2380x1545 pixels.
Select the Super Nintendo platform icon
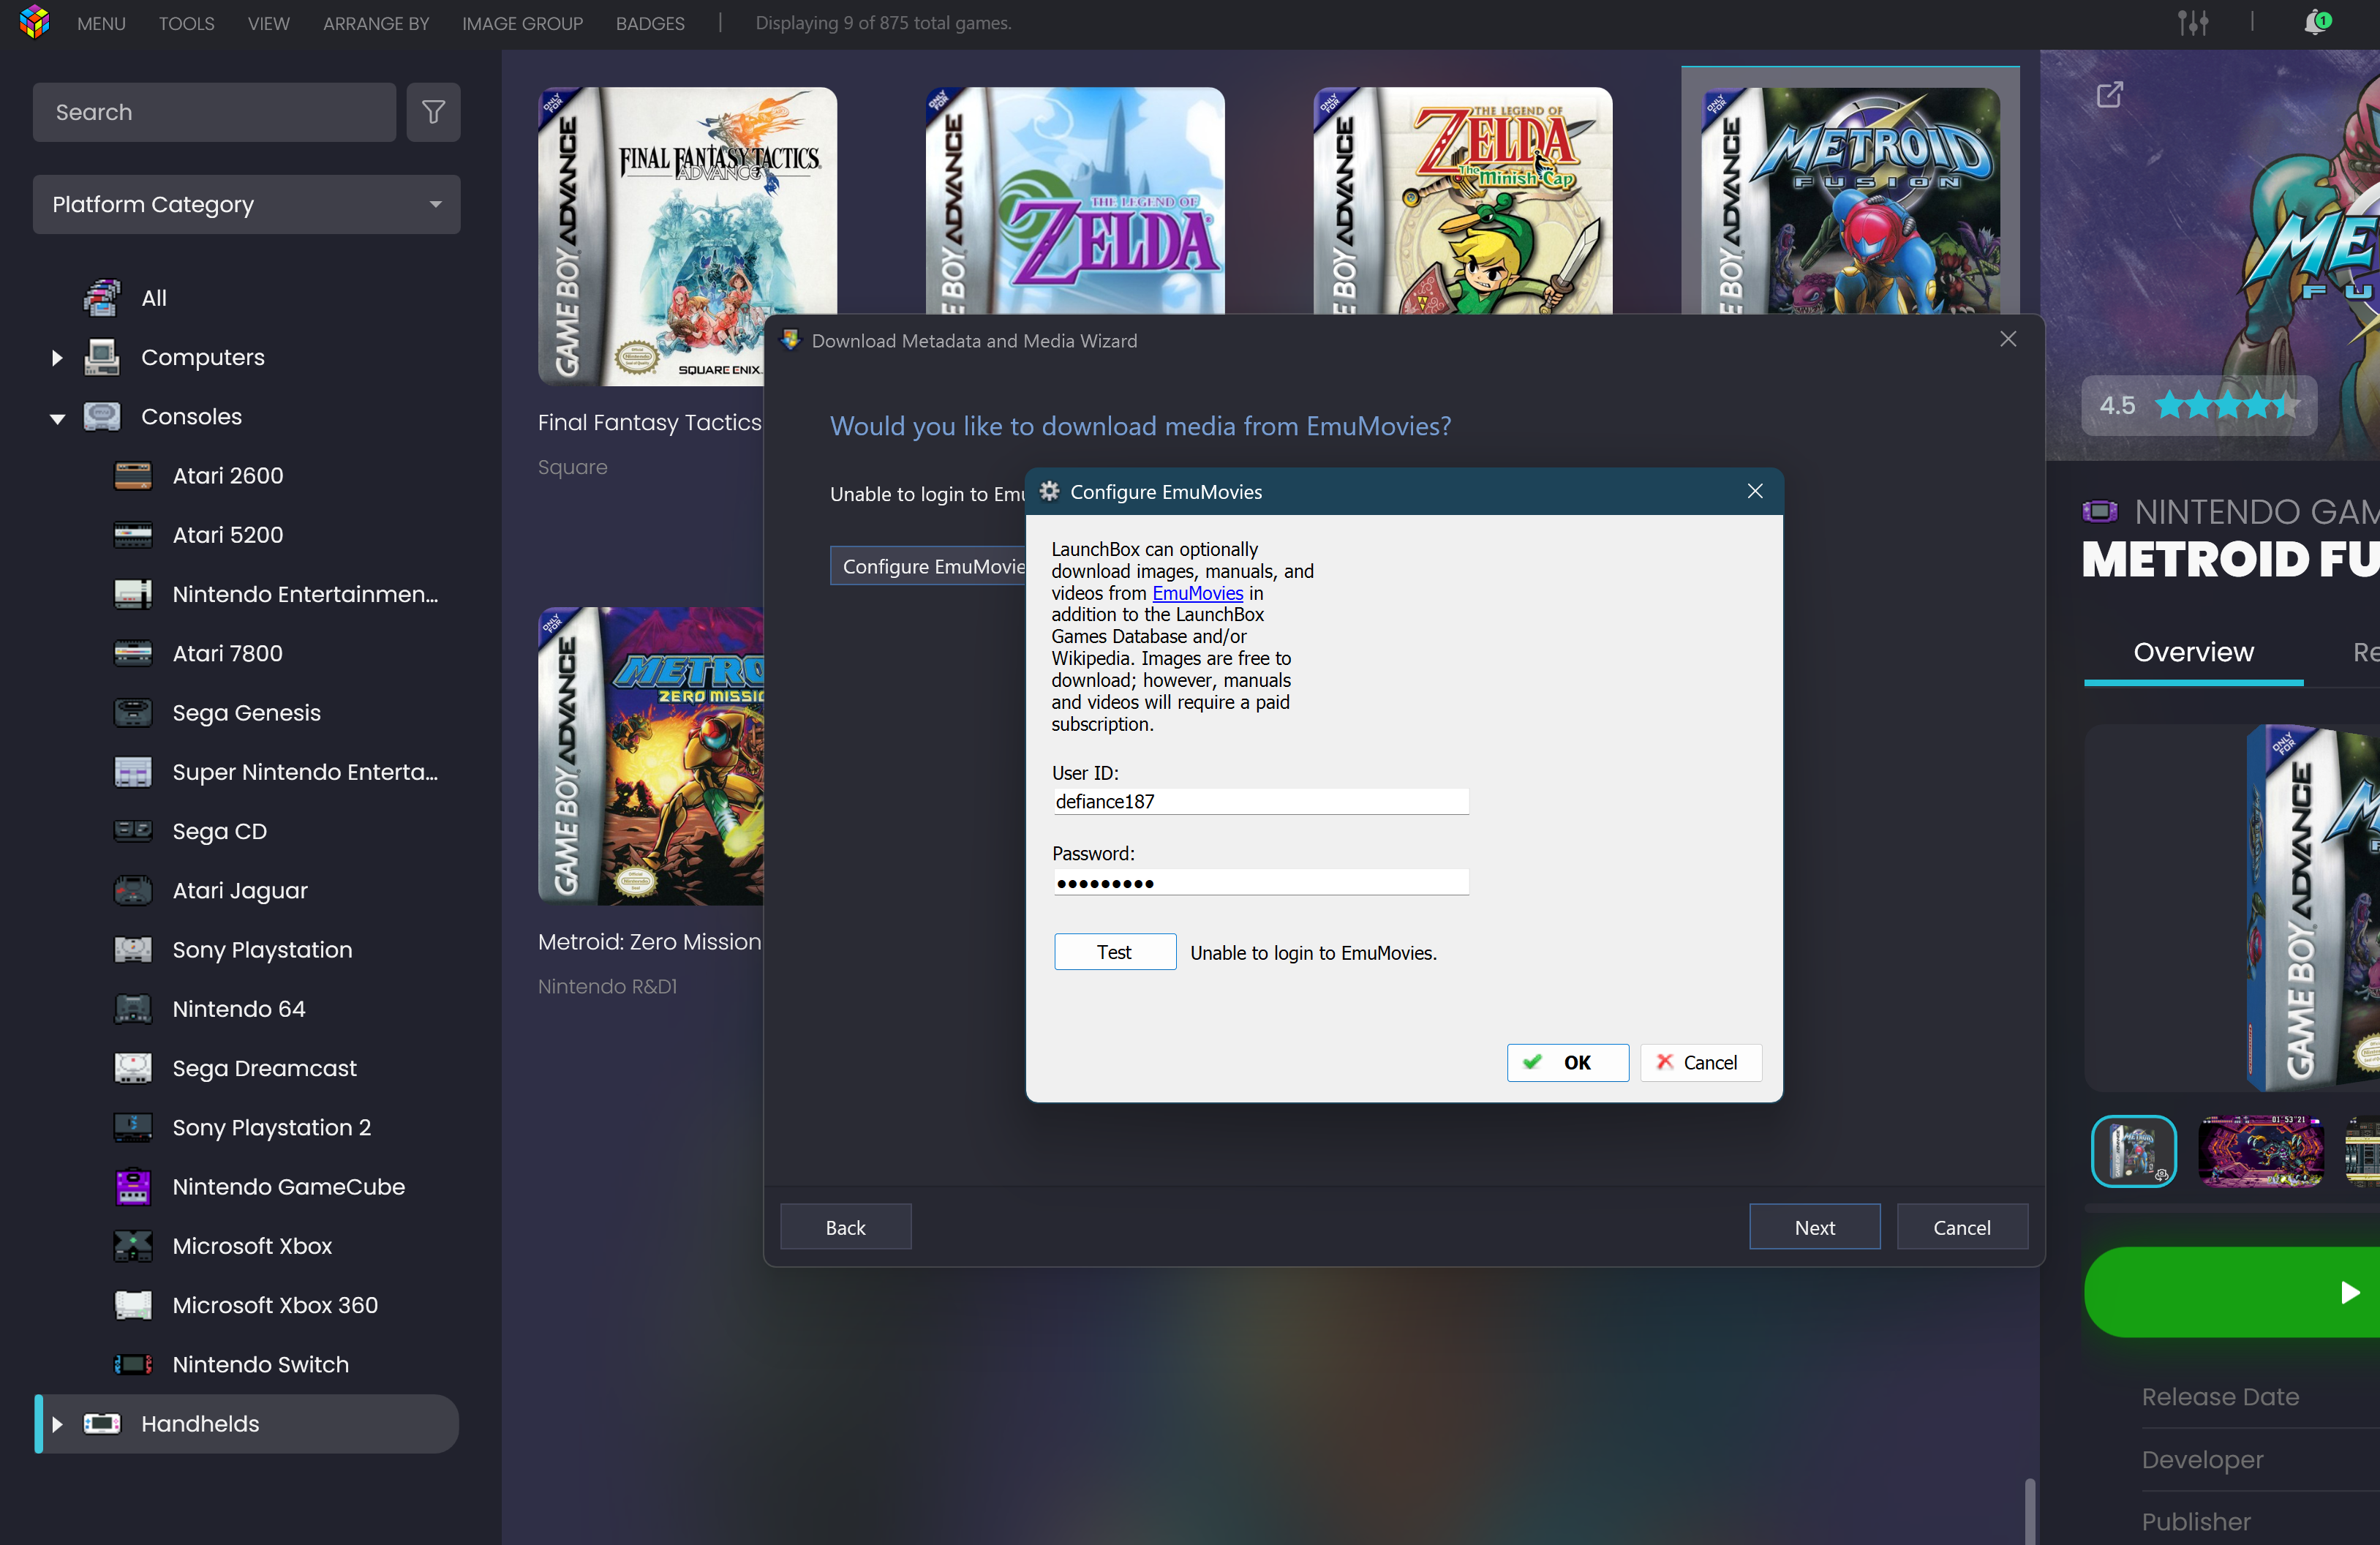[x=132, y=772]
